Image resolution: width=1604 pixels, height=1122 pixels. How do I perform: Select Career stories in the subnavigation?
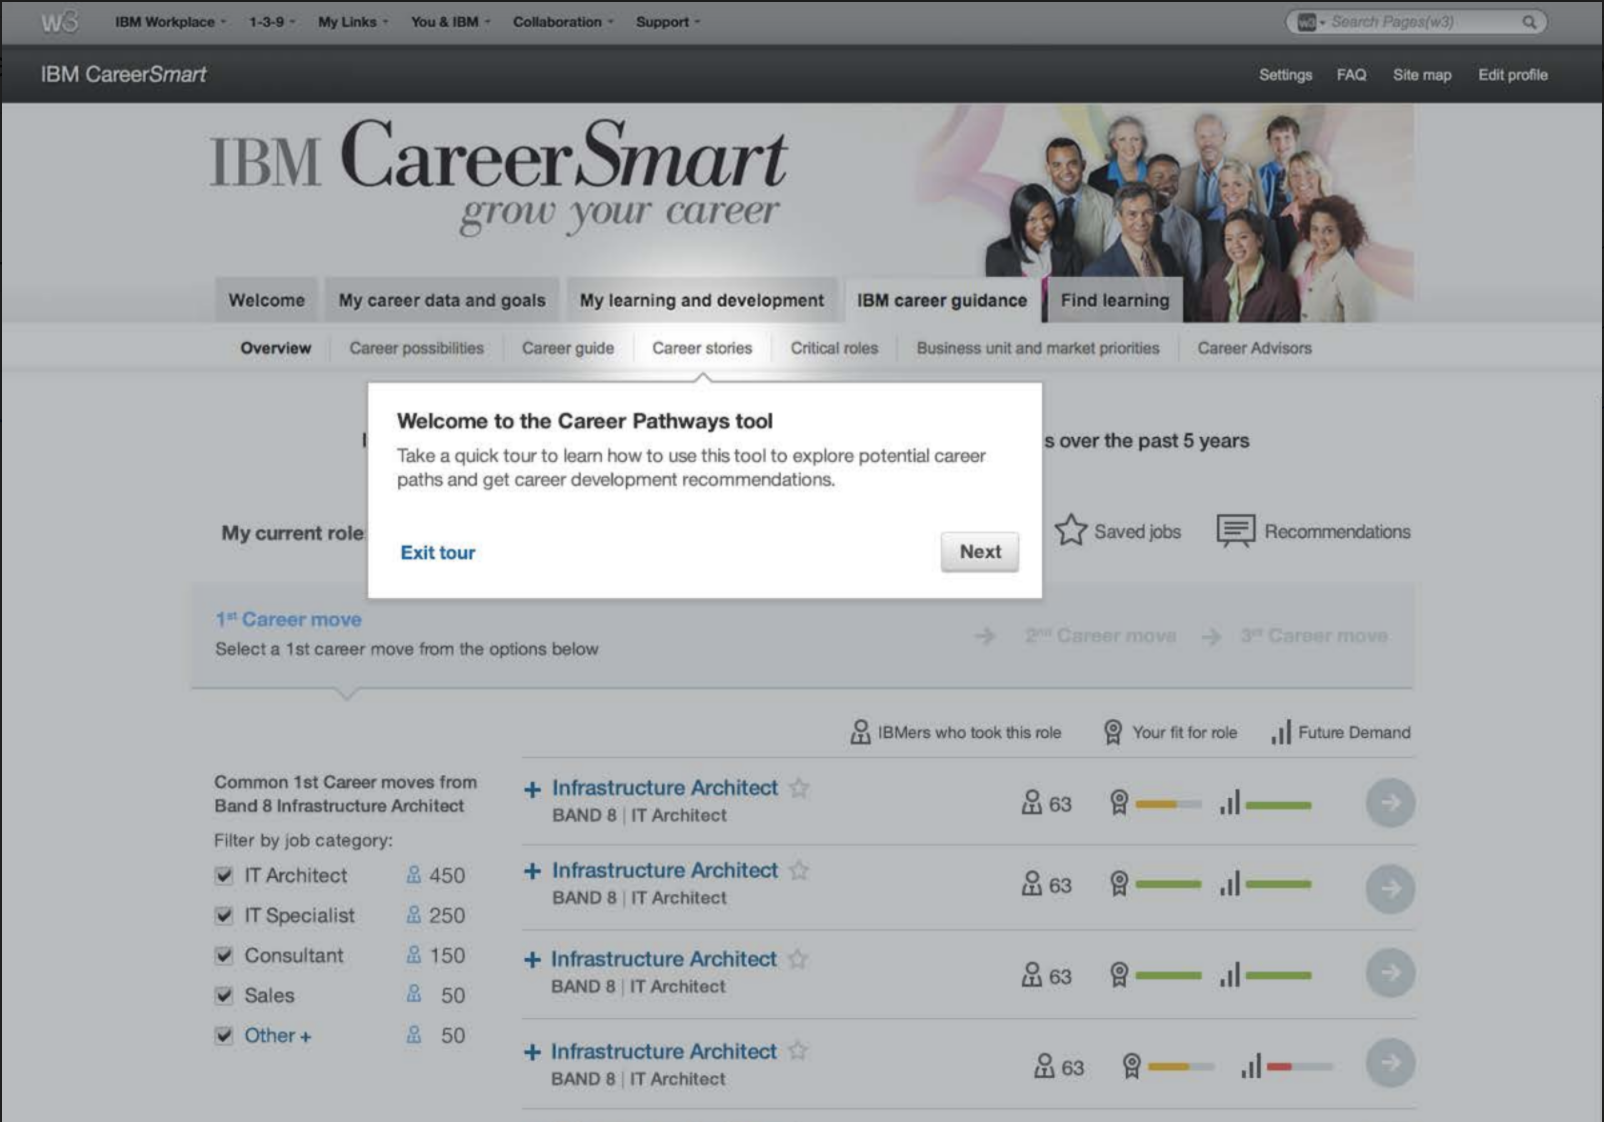702,348
